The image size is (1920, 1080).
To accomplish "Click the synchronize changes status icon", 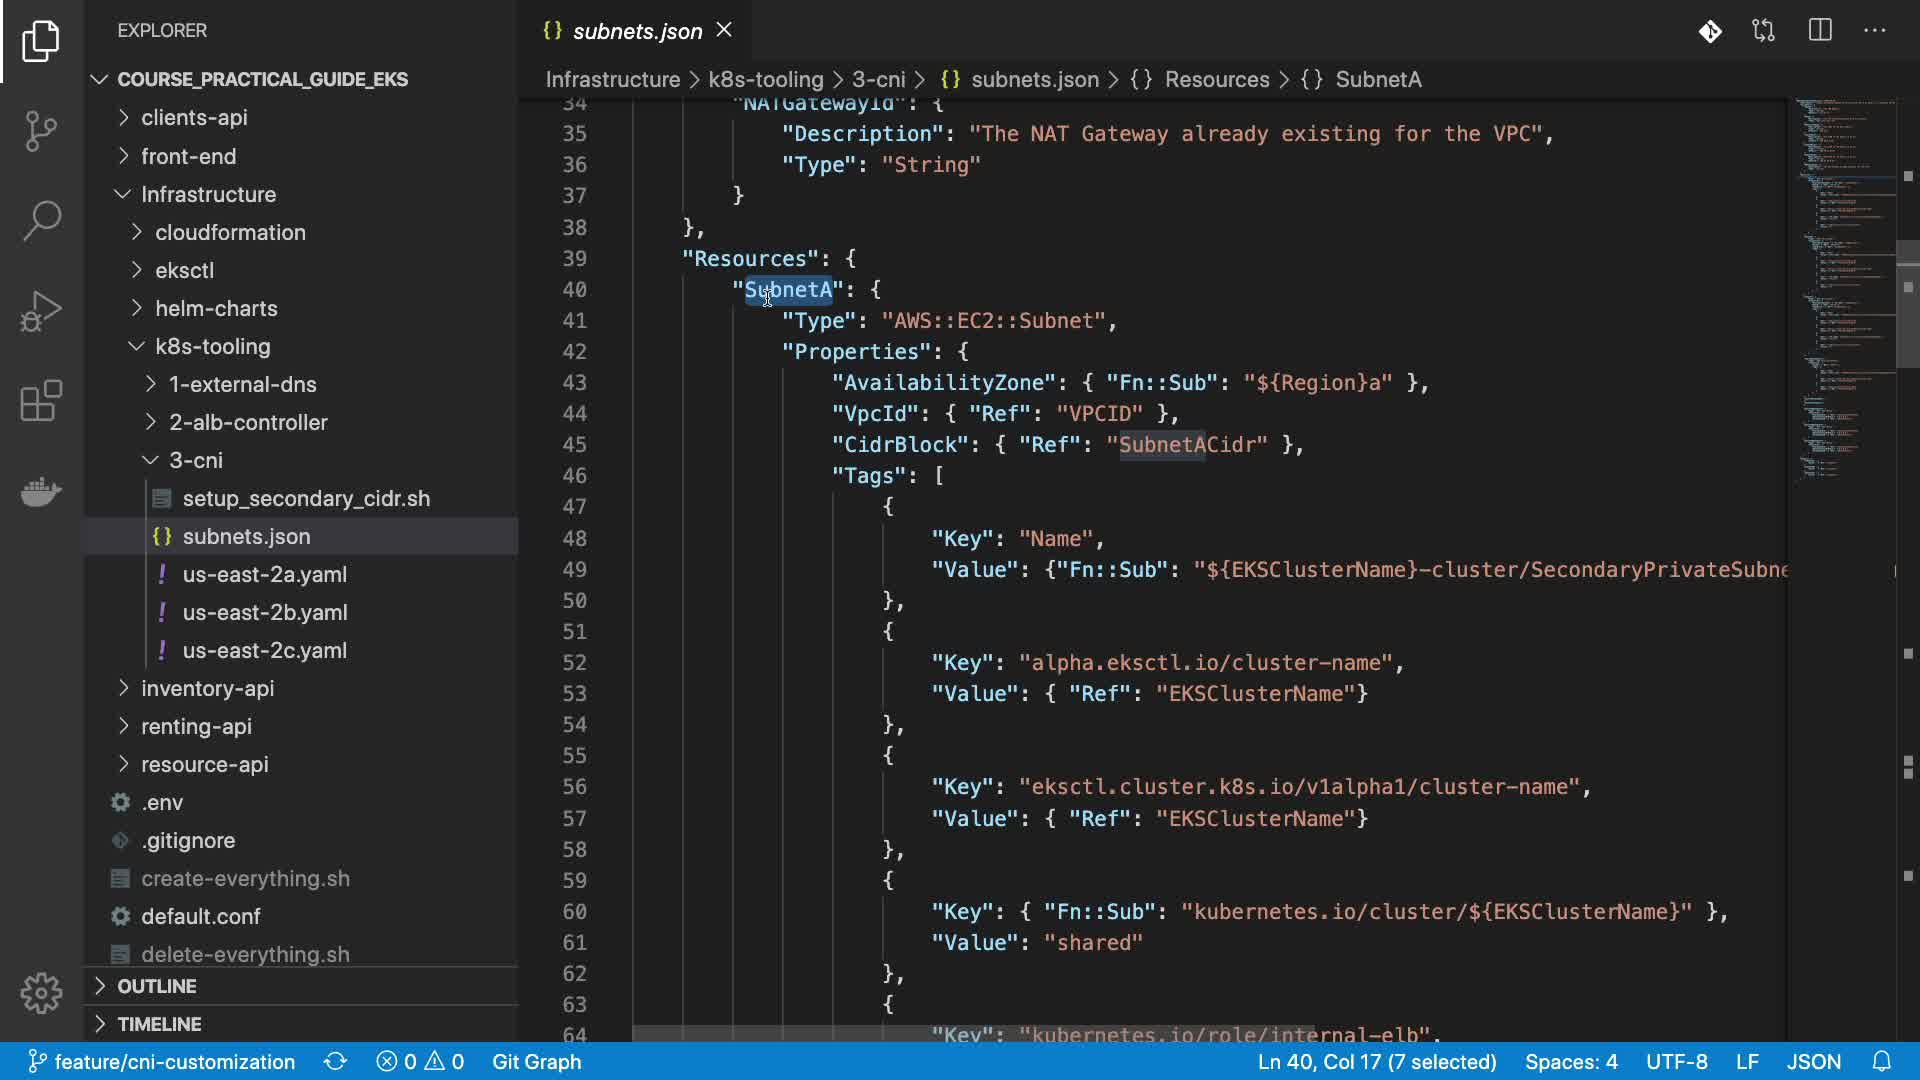I will click(335, 1062).
